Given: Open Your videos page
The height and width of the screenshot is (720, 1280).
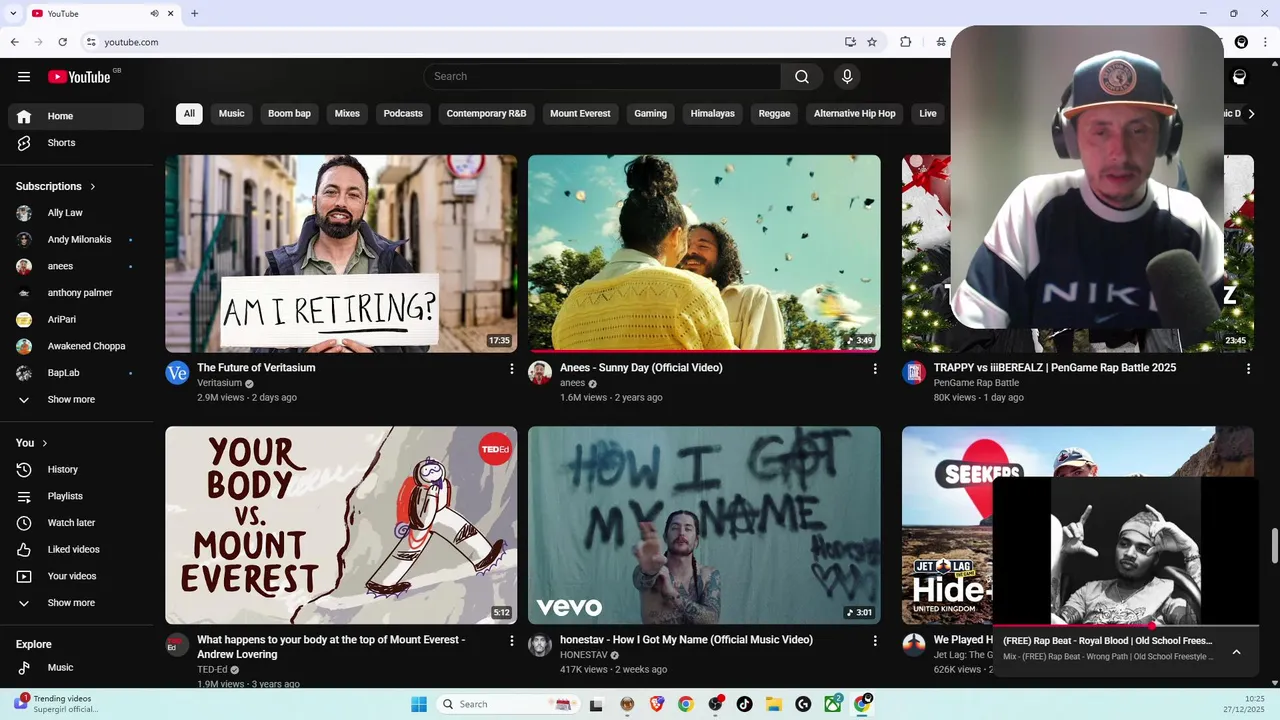Looking at the screenshot, I should pos(76,576).
